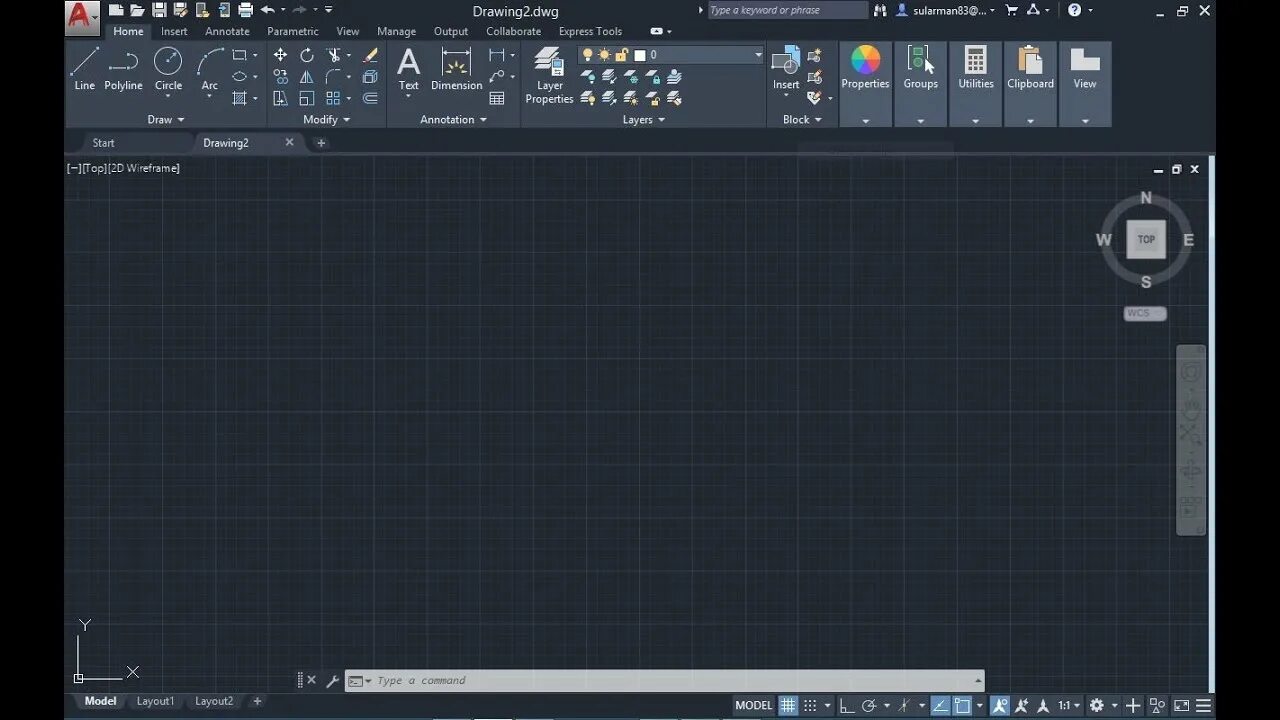
Task: Click the Dimension tool in Annotation panel
Action: pos(456,65)
